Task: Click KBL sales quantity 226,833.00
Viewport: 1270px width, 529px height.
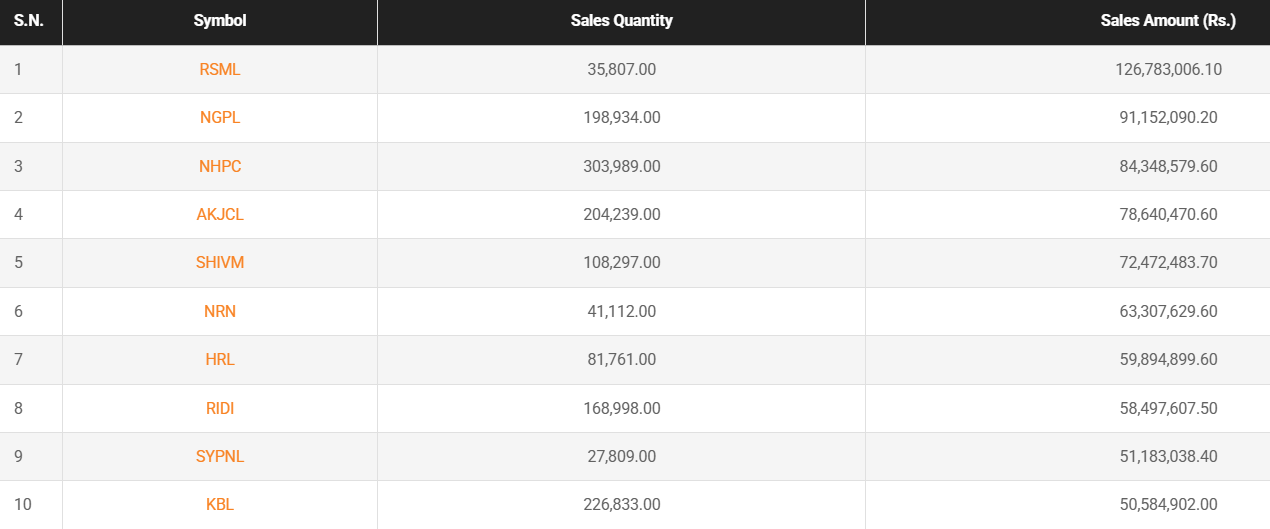Action: (x=621, y=504)
